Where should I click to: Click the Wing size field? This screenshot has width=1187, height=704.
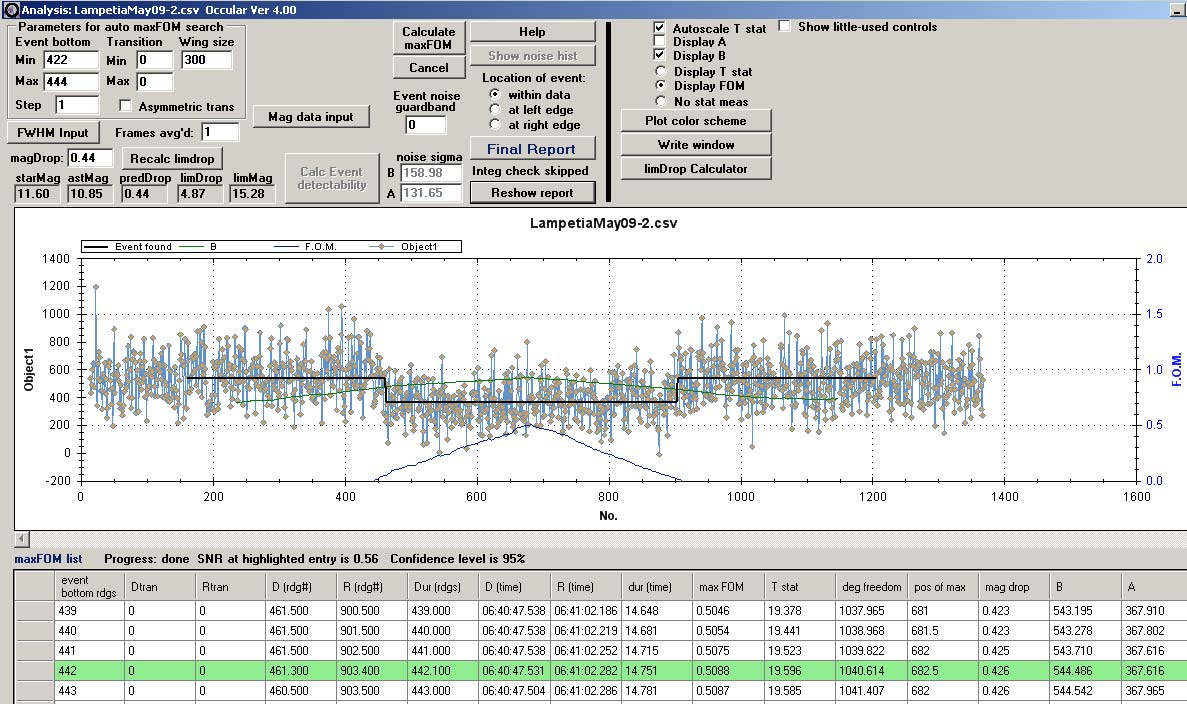(207, 60)
